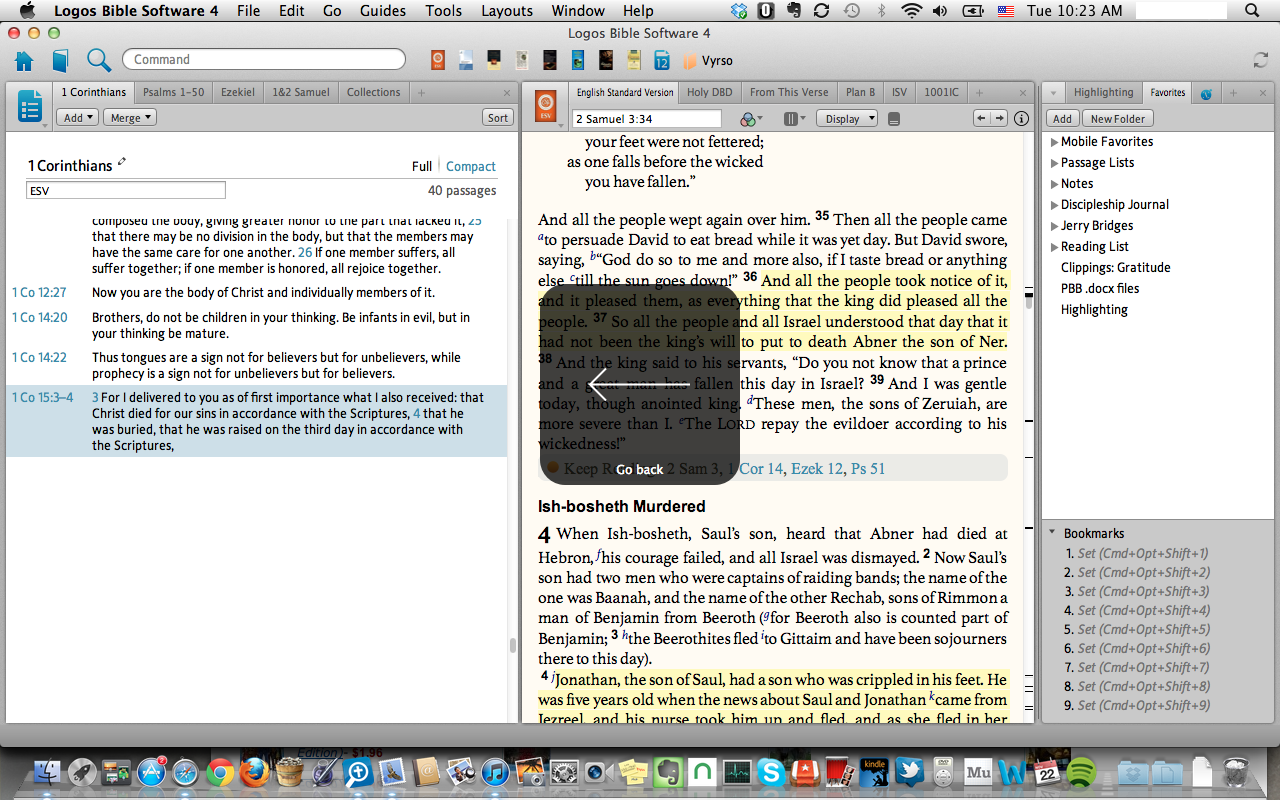Viewport: 1280px width, 800px height.
Task: Switch to the Highlighting tab
Action: [1104, 92]
